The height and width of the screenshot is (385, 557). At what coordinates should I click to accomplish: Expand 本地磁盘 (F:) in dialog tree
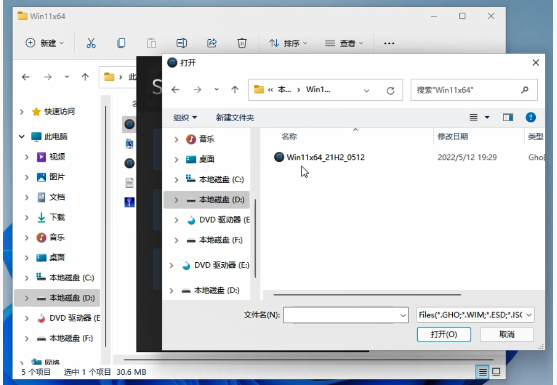[176, 240]
